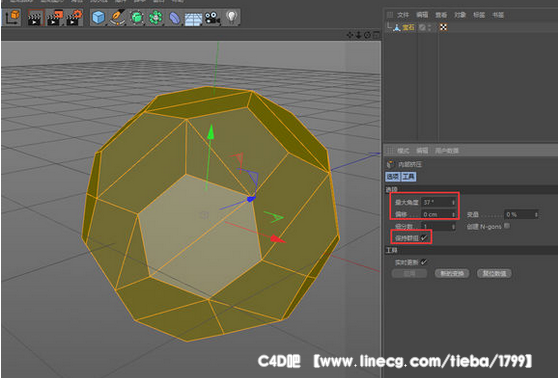Open the green array generator icon
The height and width of the screenshot is (378, 558).
point(156,17)
